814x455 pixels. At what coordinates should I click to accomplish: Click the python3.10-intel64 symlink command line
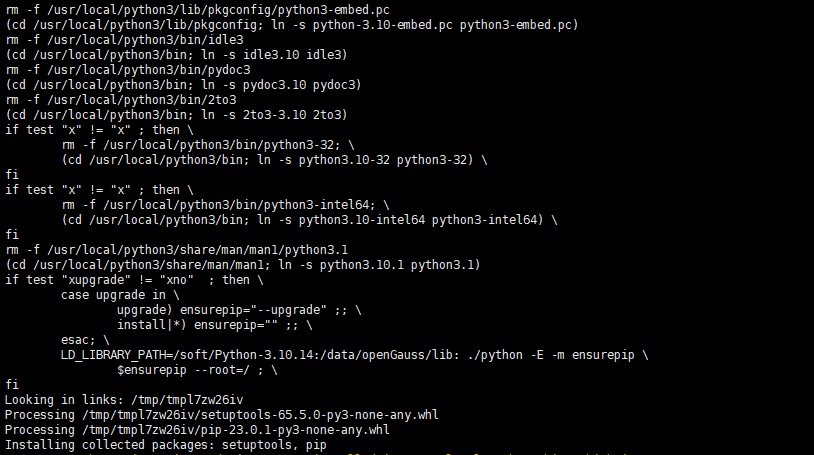(x=308, y=219)
